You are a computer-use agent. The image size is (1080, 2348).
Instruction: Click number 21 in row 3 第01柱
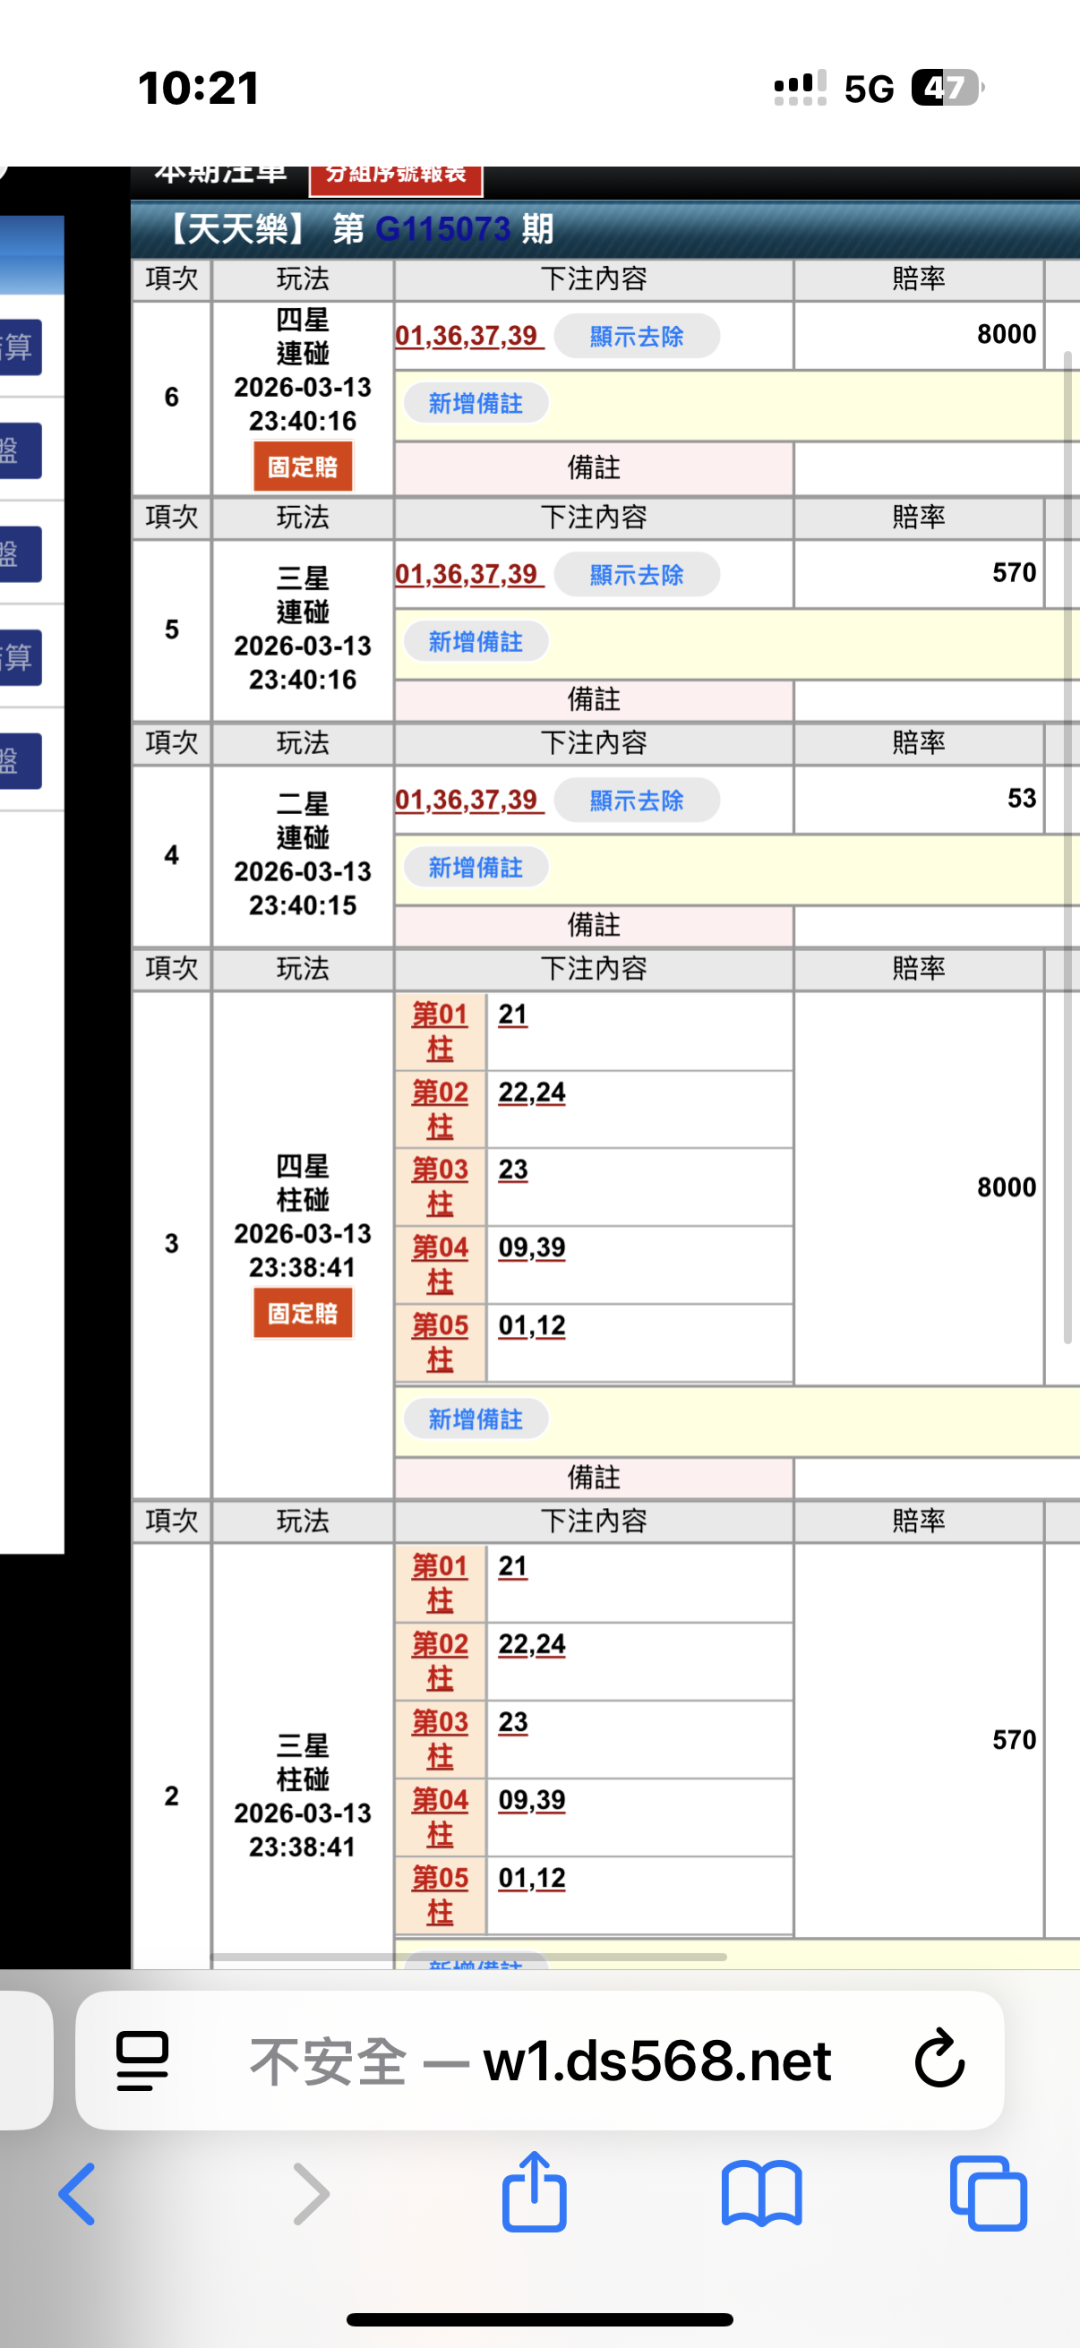click(513, 1014)
